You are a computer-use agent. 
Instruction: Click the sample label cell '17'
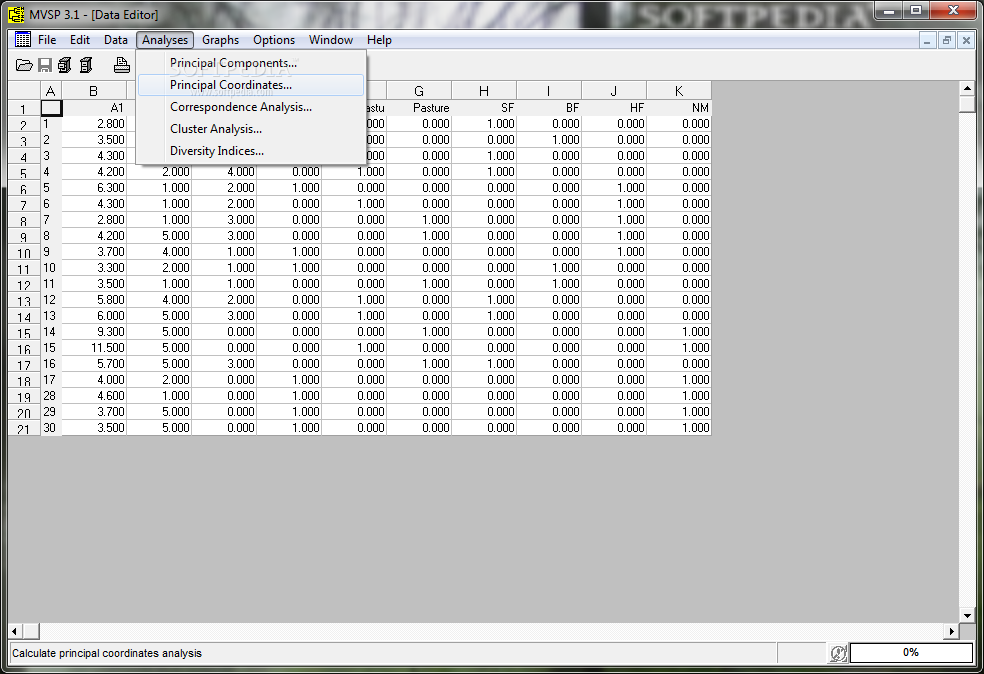(51, 380)
